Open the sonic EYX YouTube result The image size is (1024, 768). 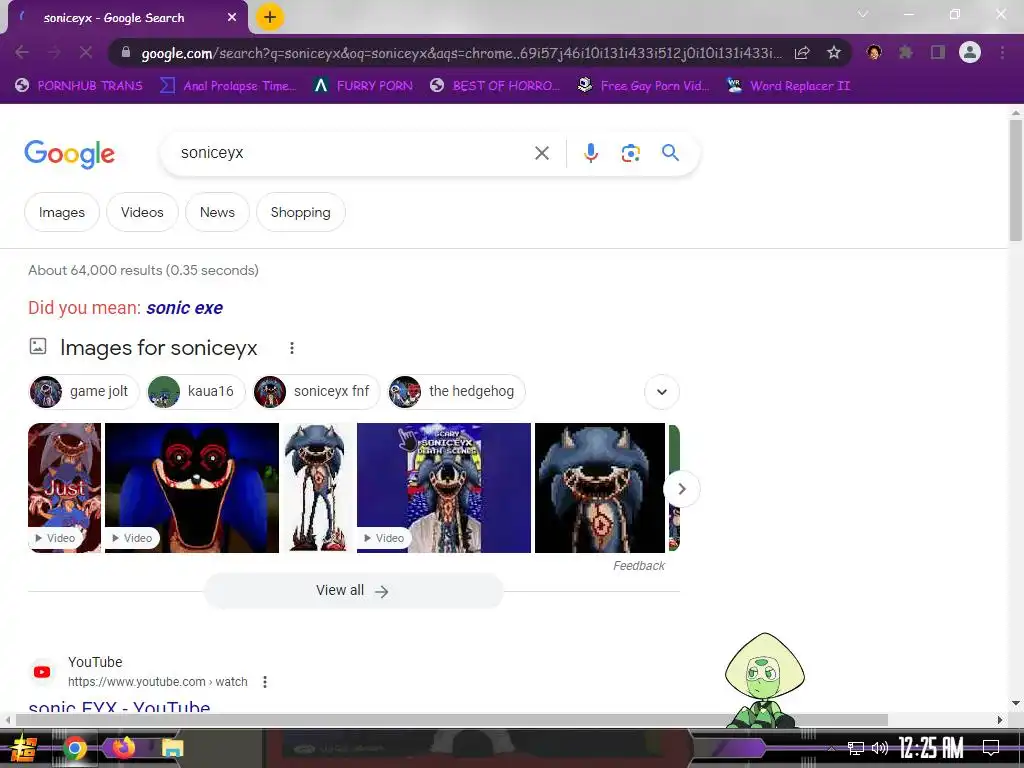tap(120, 707)
